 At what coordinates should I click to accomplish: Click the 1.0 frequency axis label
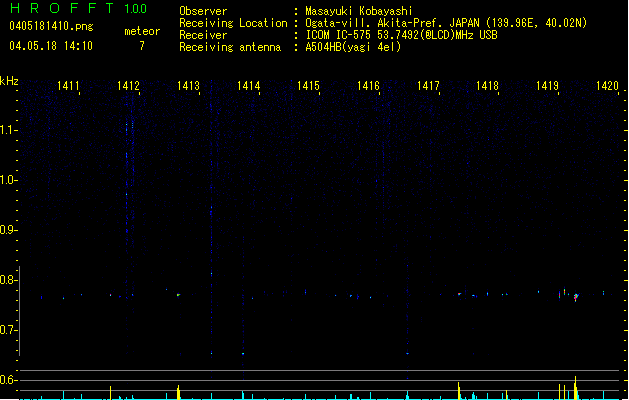coord(8,180)
